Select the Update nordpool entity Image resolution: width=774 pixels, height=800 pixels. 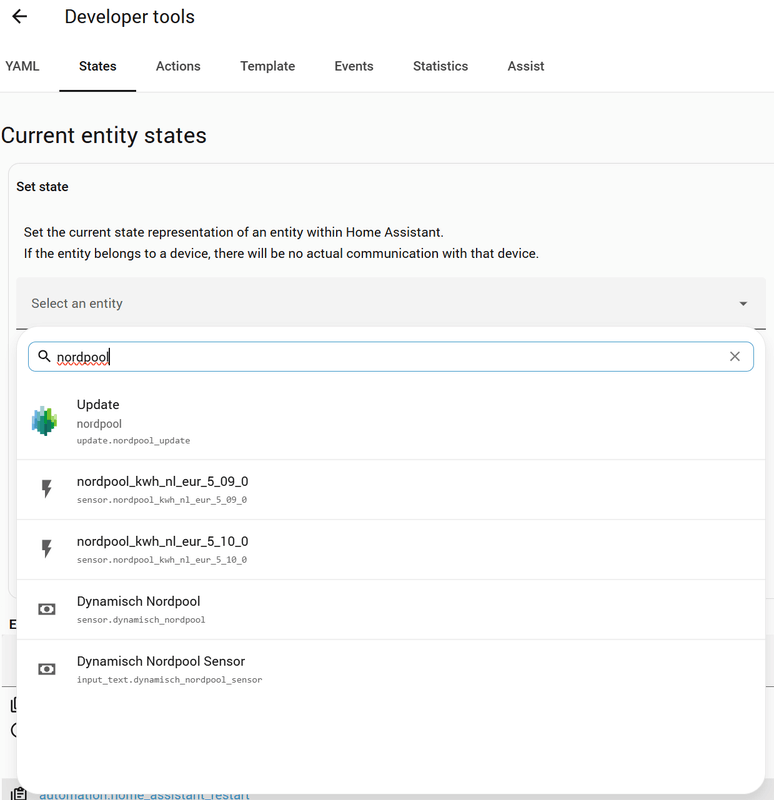[391, 421]
